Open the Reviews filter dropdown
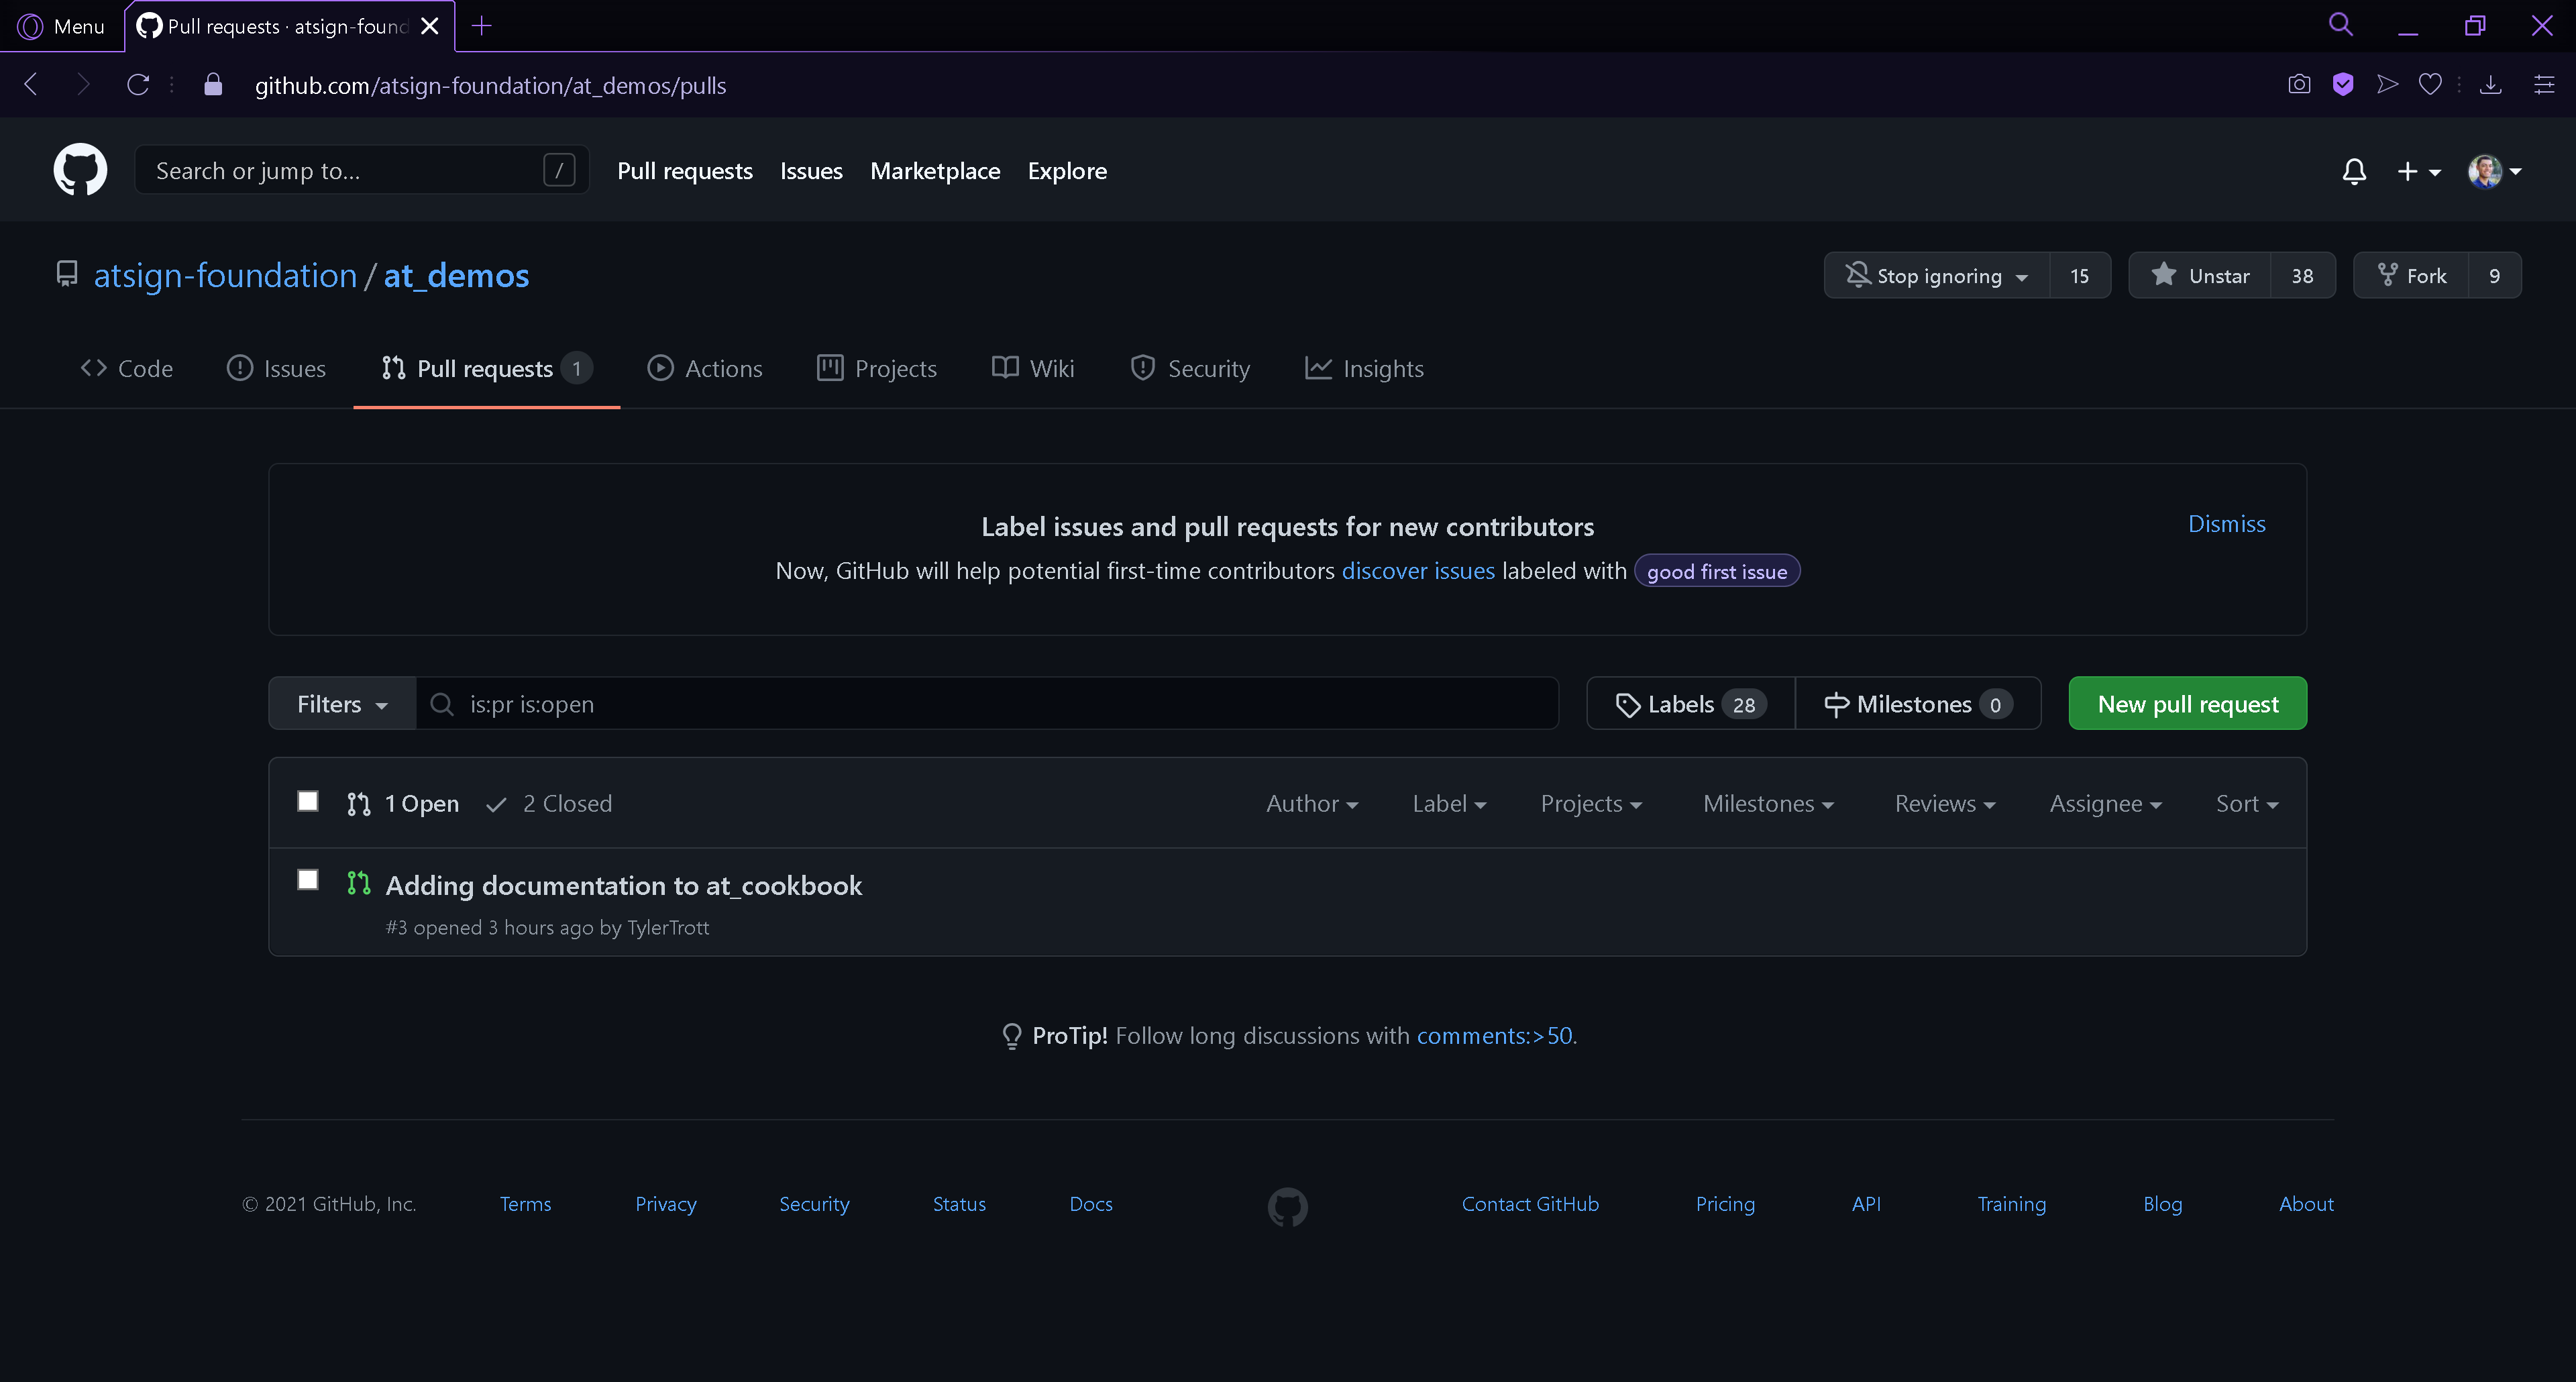 pyautogui.click(x=1945, y=803)
